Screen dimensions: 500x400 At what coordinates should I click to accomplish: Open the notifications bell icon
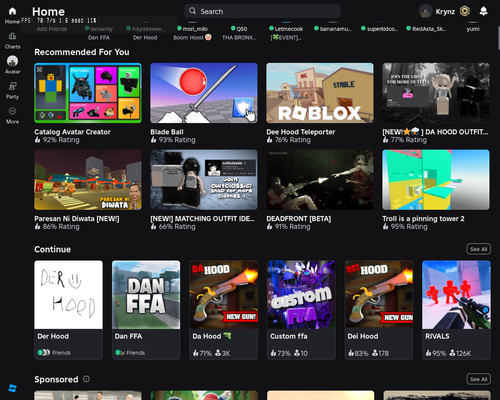pos(483,11)
